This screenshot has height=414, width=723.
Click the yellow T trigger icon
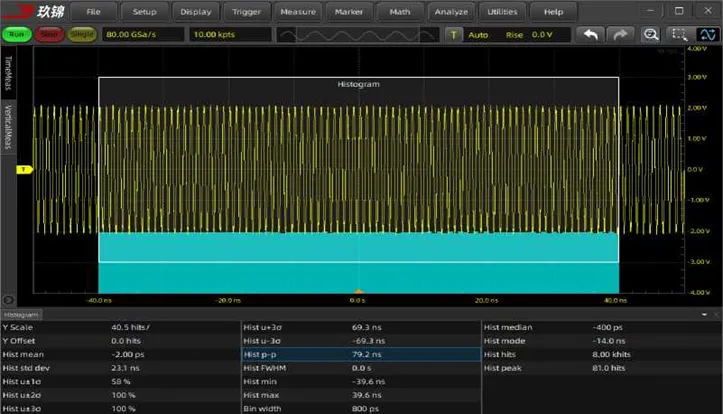click(454, 34)
